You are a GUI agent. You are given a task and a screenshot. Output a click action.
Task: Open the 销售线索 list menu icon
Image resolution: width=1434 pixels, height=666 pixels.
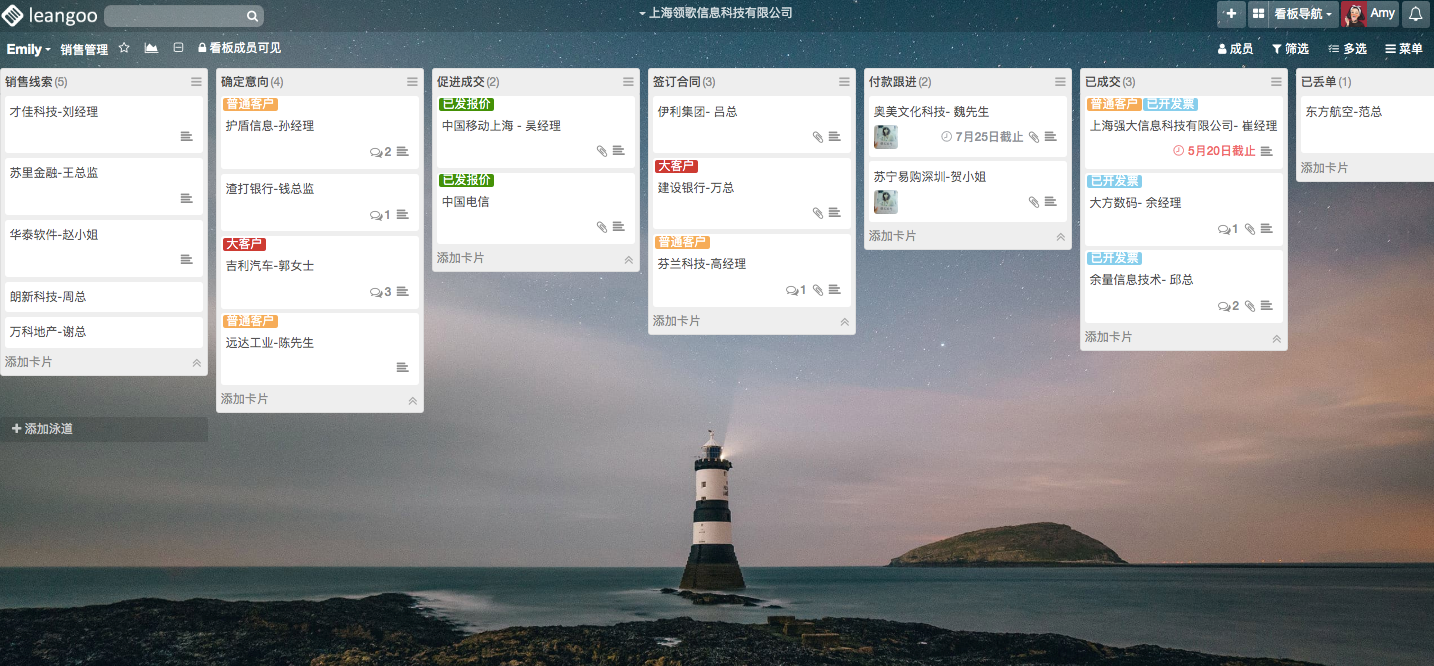pos(196,82)
